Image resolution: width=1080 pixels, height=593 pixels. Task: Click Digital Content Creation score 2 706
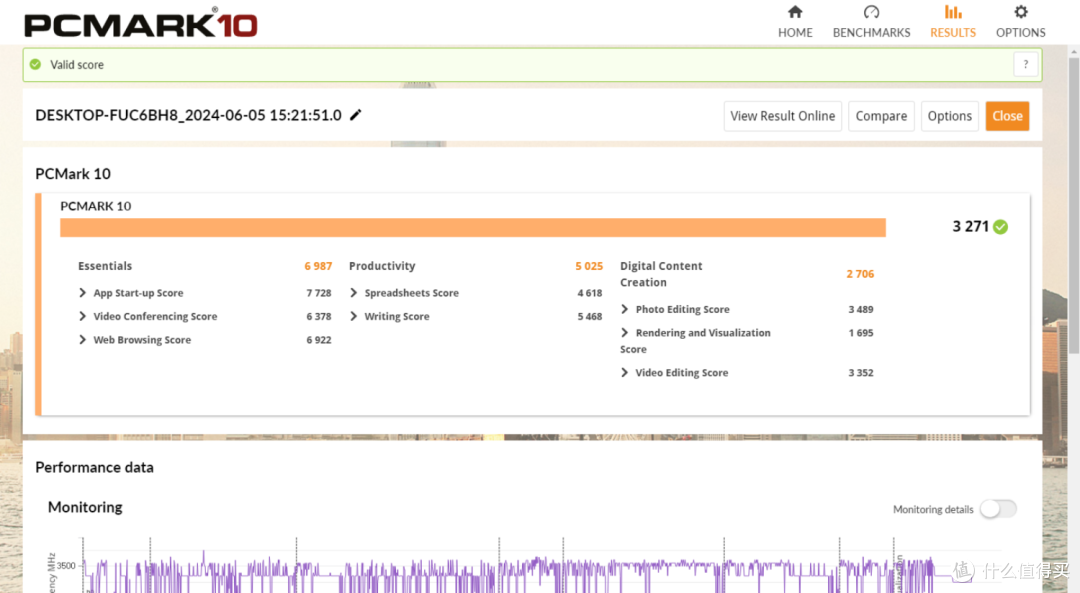pos(860,274)
